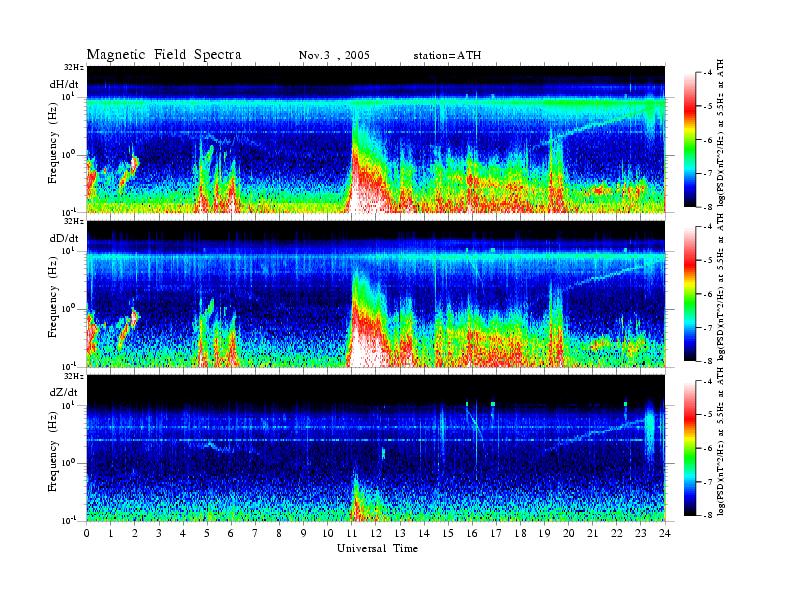This screenshot has height=612, width=792.
Task: Click the 'station=ATH' label
Action: point(447,56)
